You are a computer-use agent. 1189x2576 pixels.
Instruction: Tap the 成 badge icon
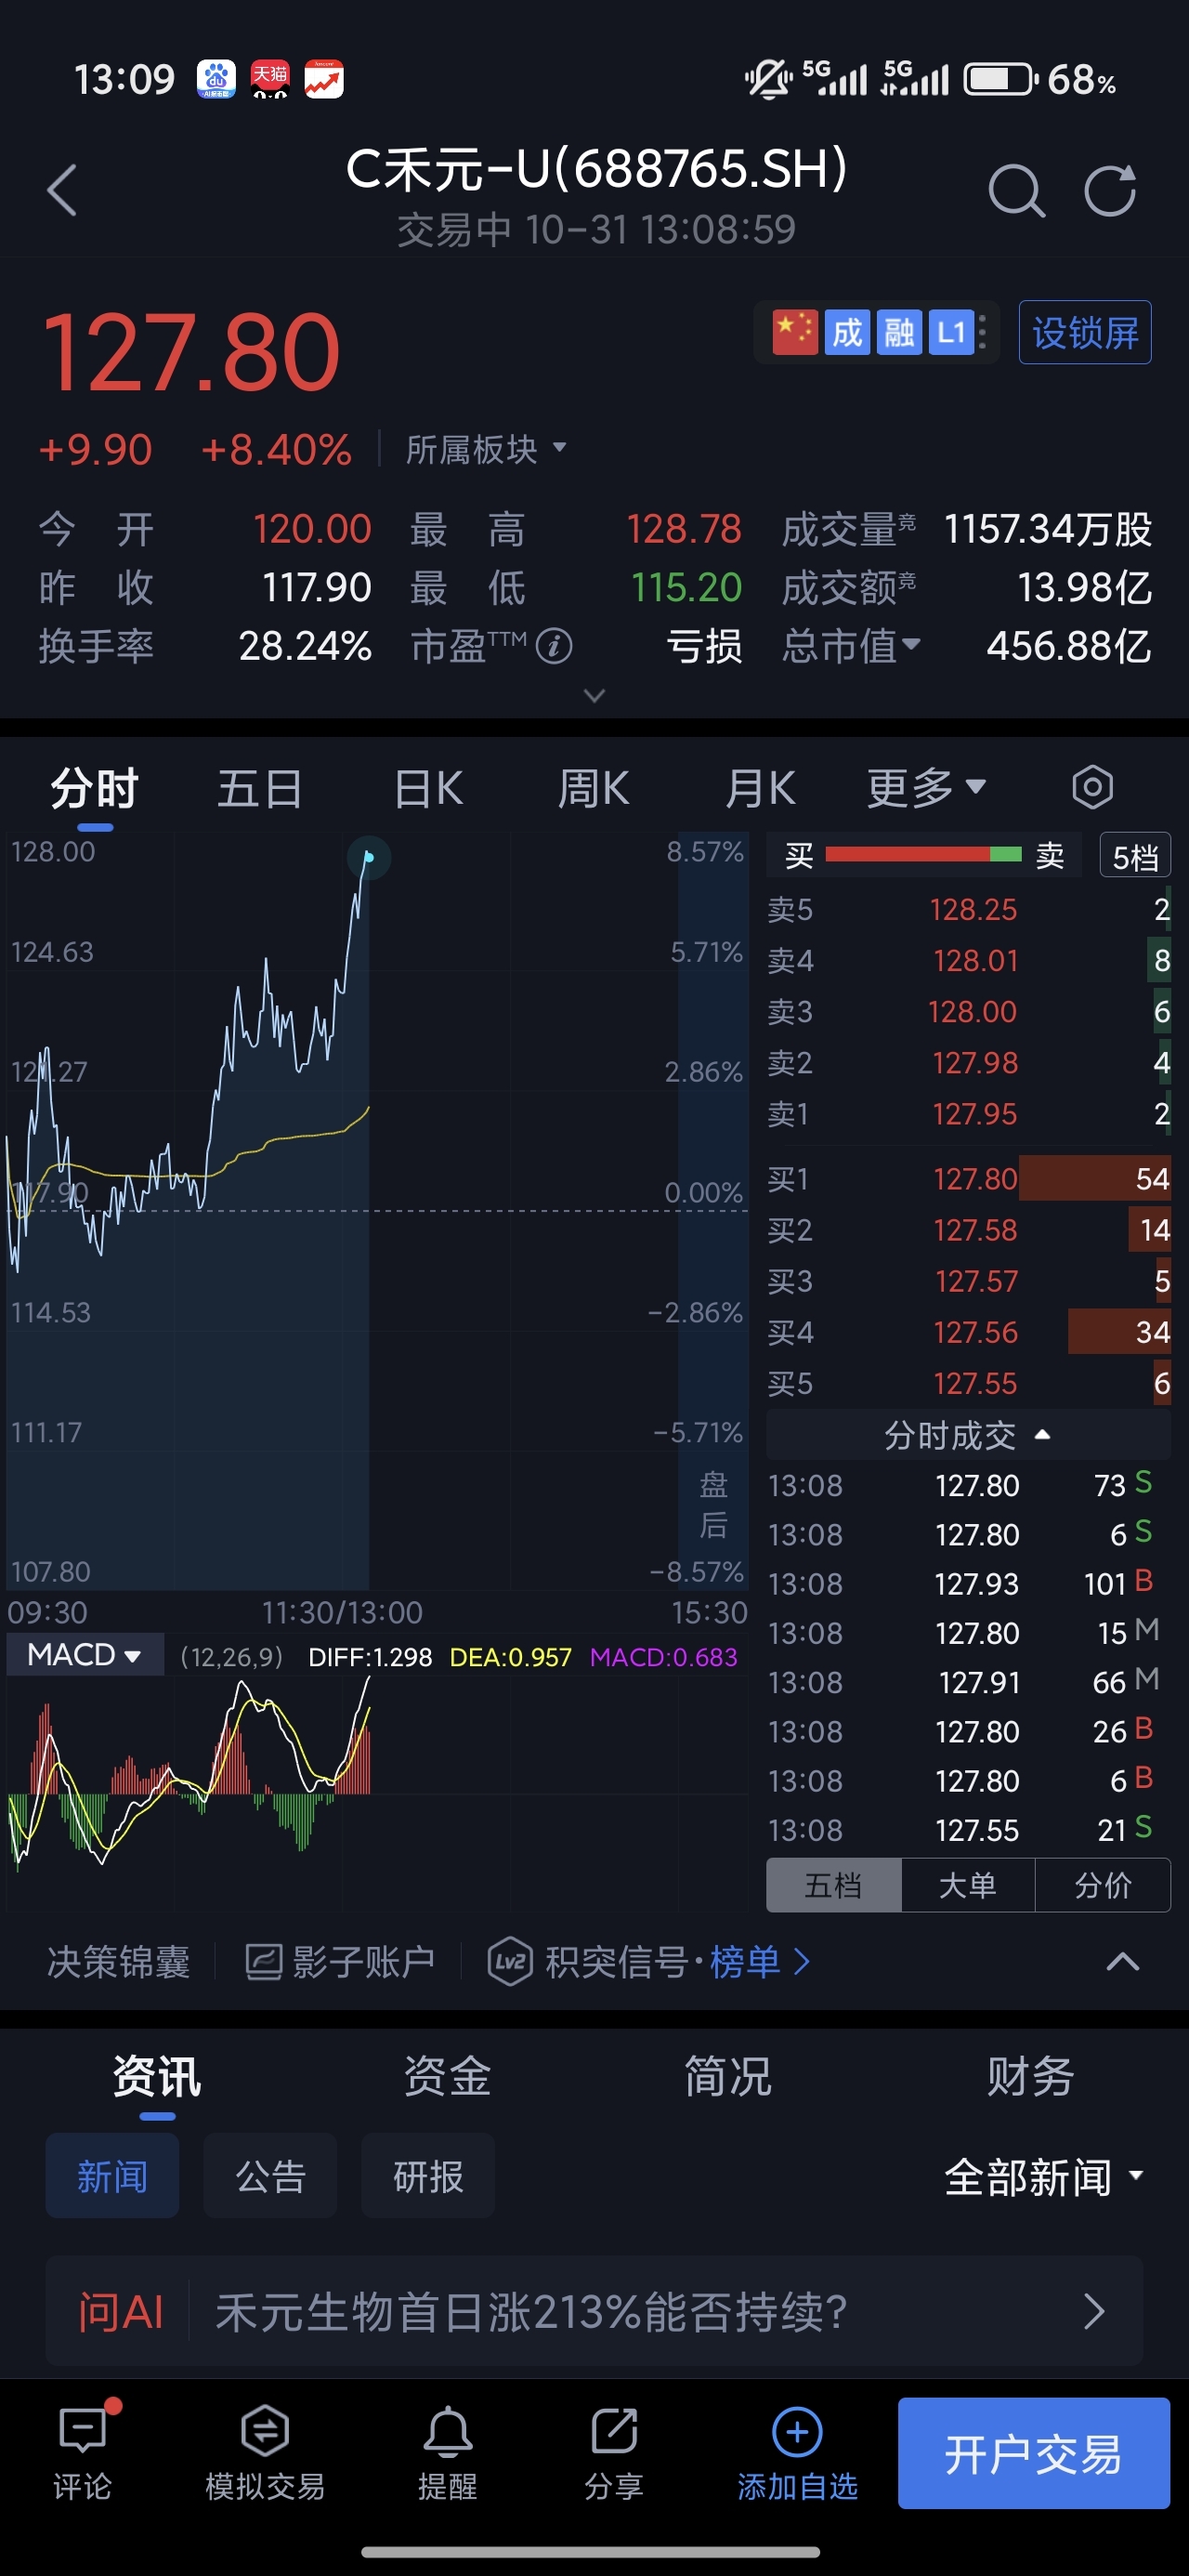[x=847, y=332]
